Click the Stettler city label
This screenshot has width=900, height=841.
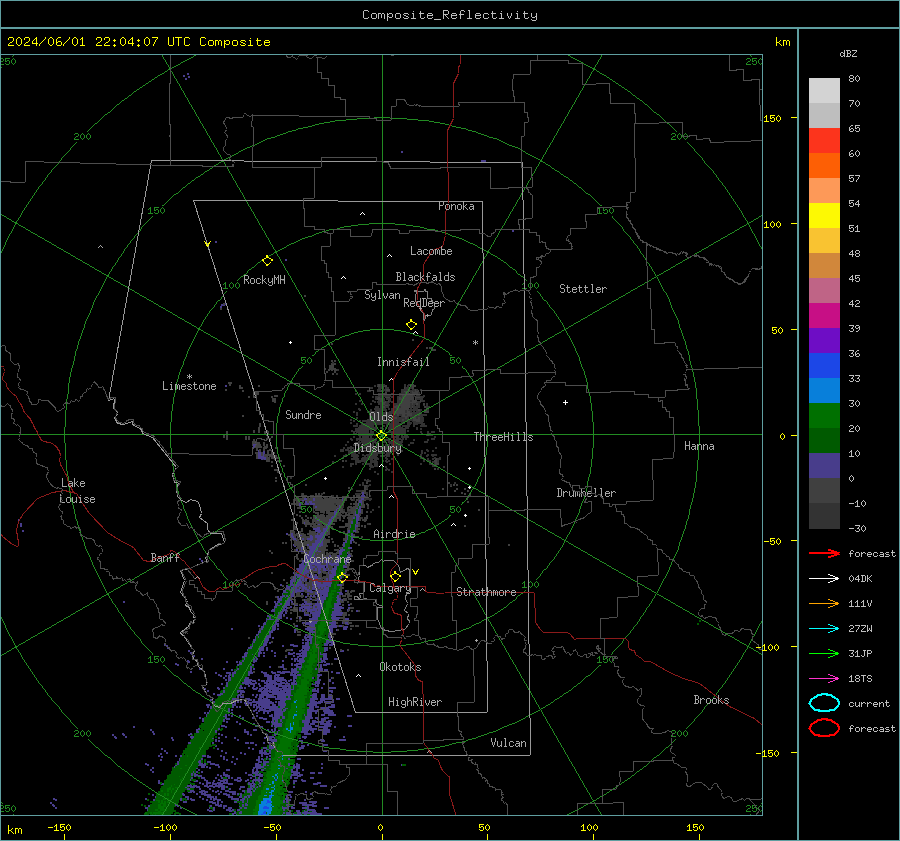(583, 289)
